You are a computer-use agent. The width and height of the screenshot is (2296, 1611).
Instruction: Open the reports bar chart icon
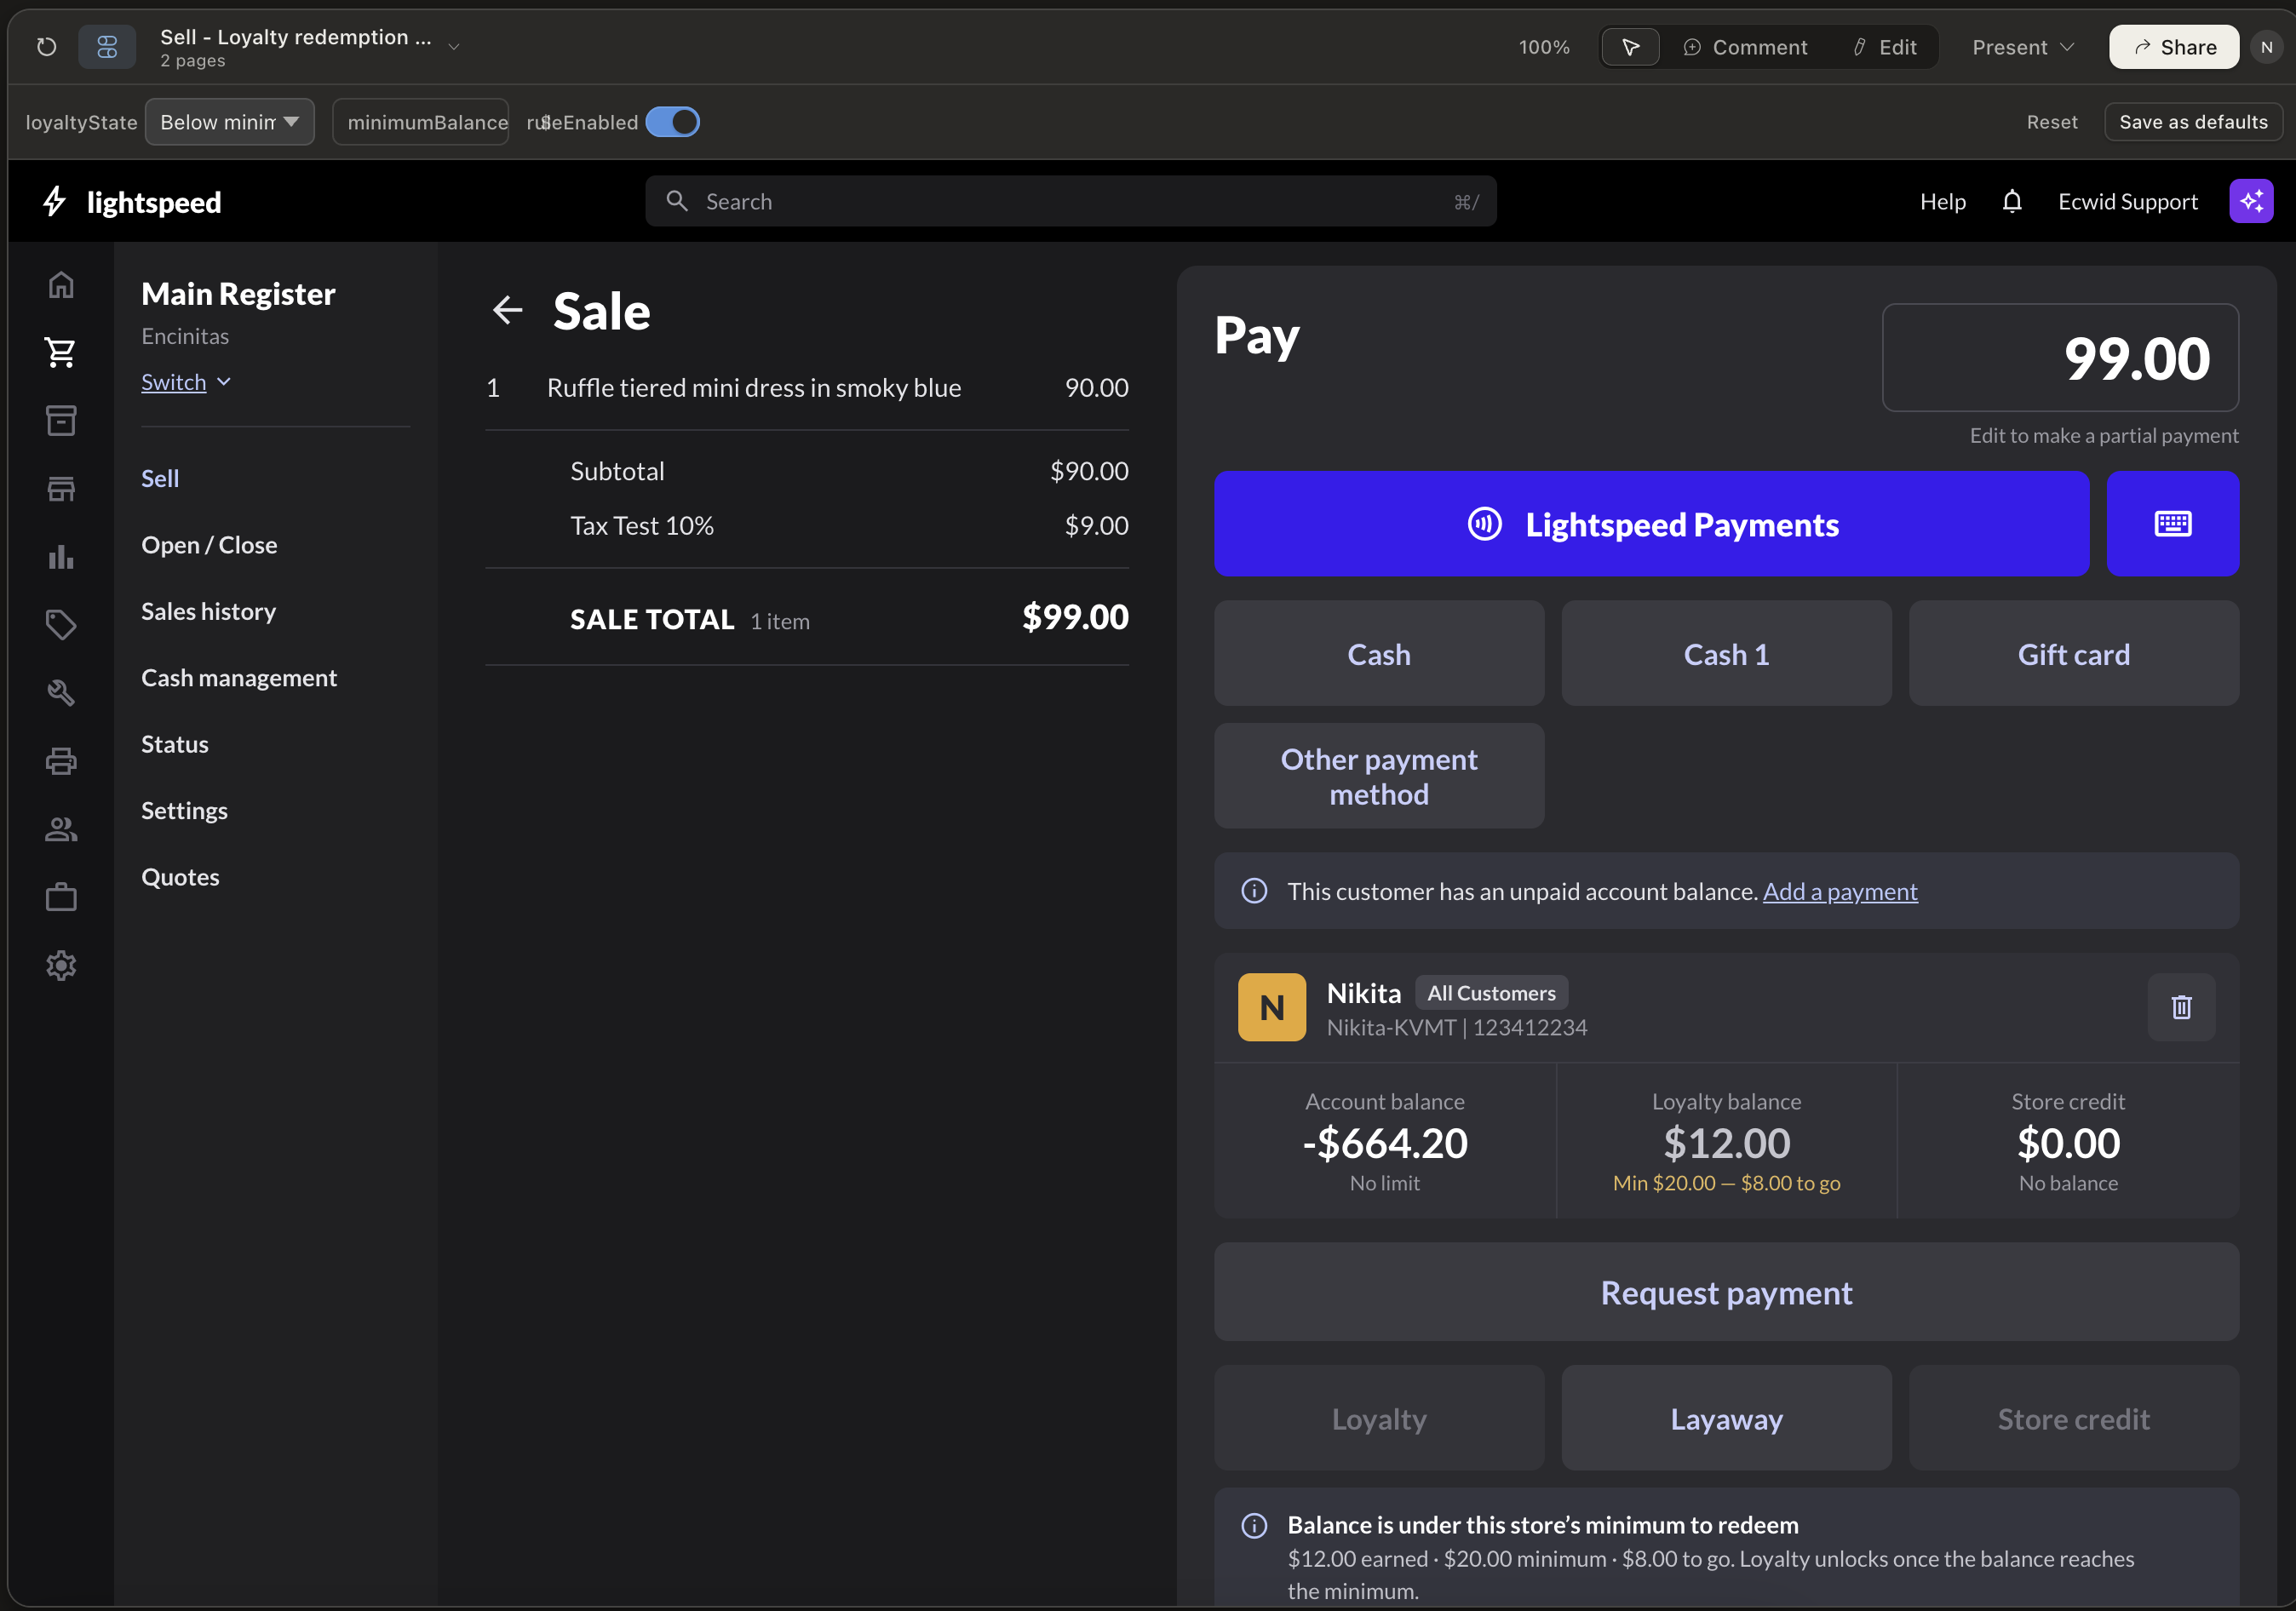tap(61, 556)
